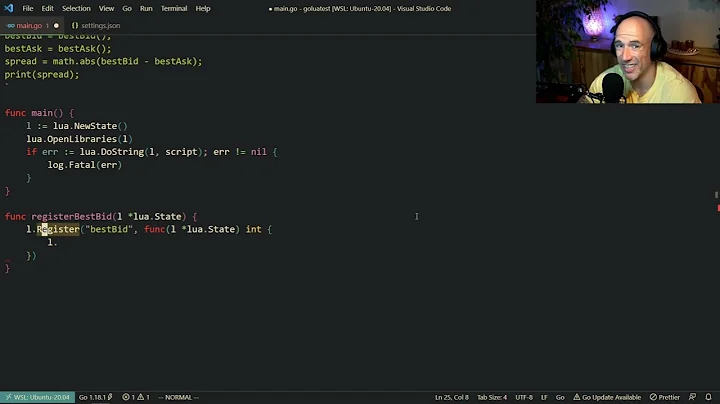Click the Go Update Available warning
Viewport: 720px width, 404px height.
607,397
